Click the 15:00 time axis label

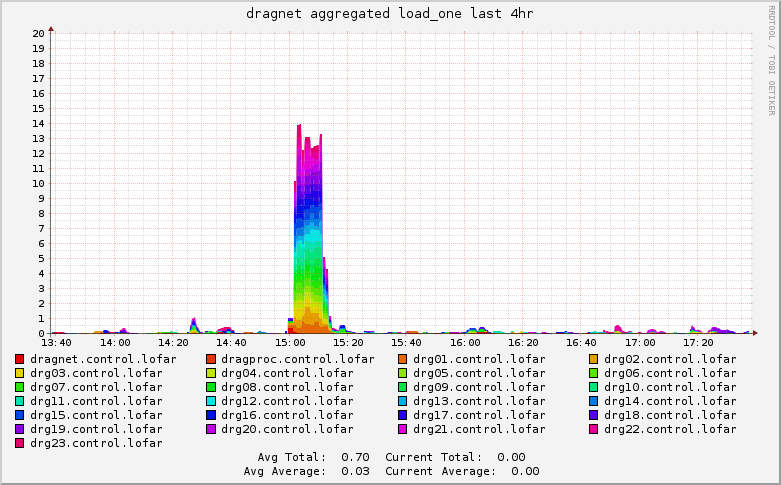[x=290, y=343]
